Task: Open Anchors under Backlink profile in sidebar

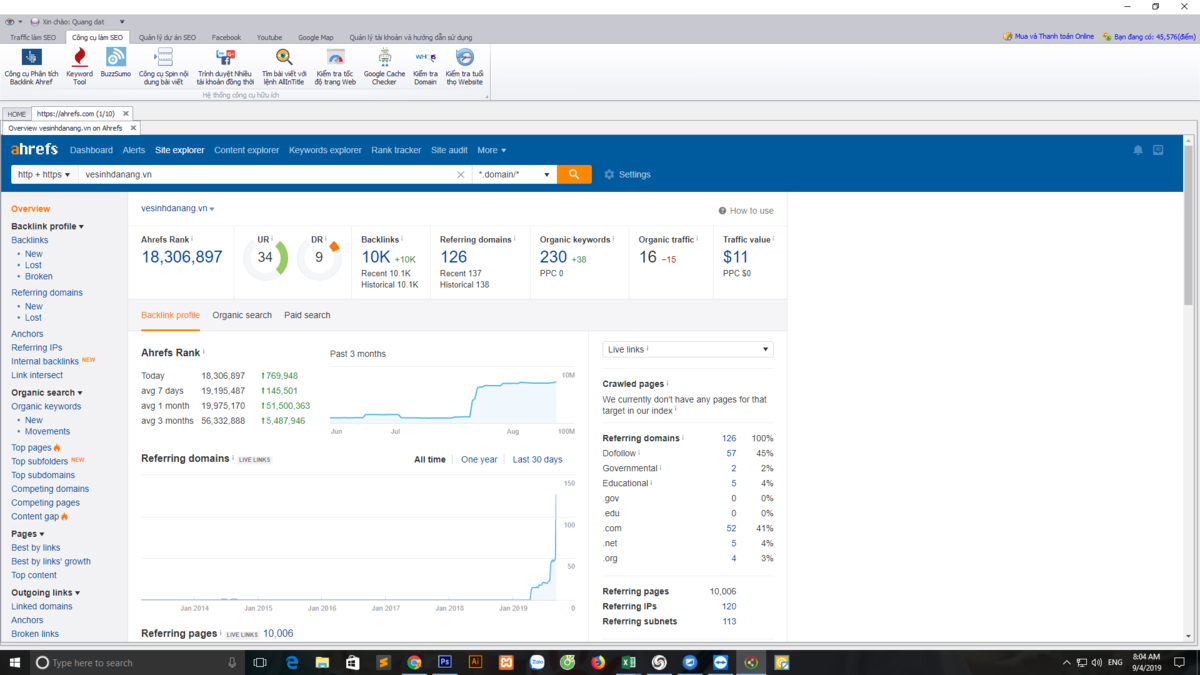Action: coord(27,334)
